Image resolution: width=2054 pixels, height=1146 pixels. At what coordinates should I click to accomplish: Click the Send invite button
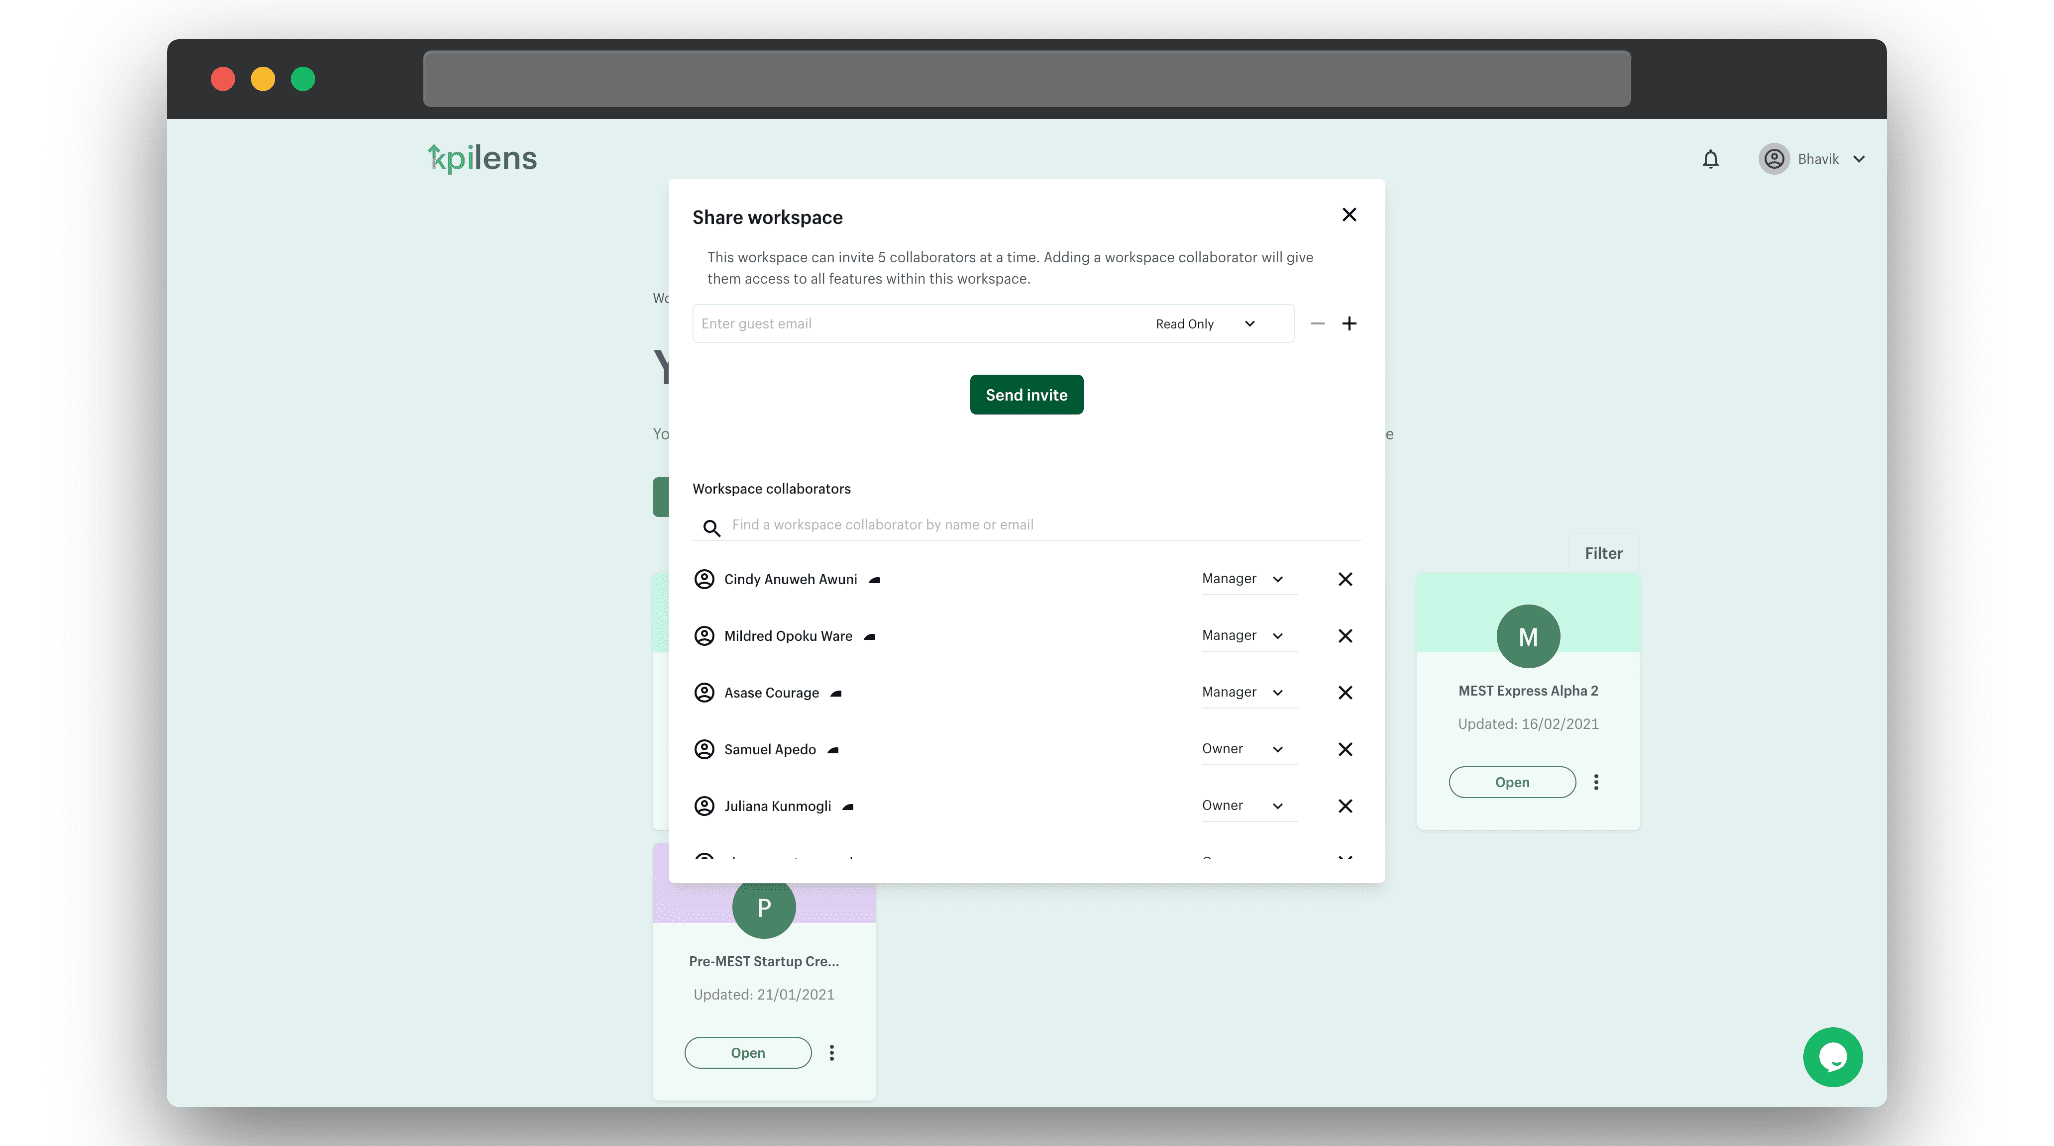tap(1026, 395)
